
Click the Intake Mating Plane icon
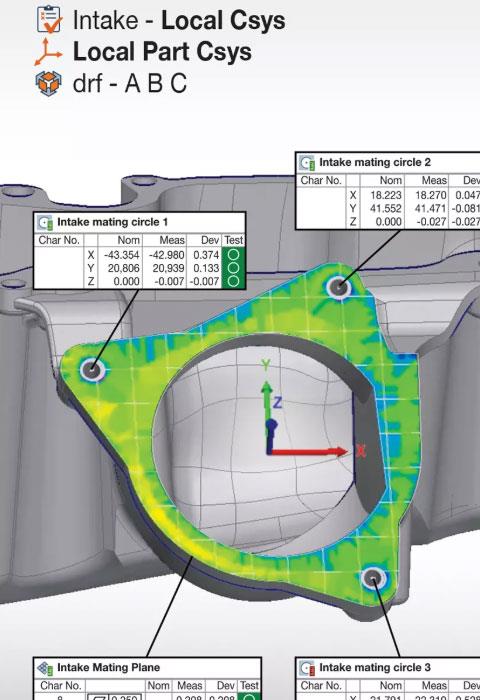(45, 668)
